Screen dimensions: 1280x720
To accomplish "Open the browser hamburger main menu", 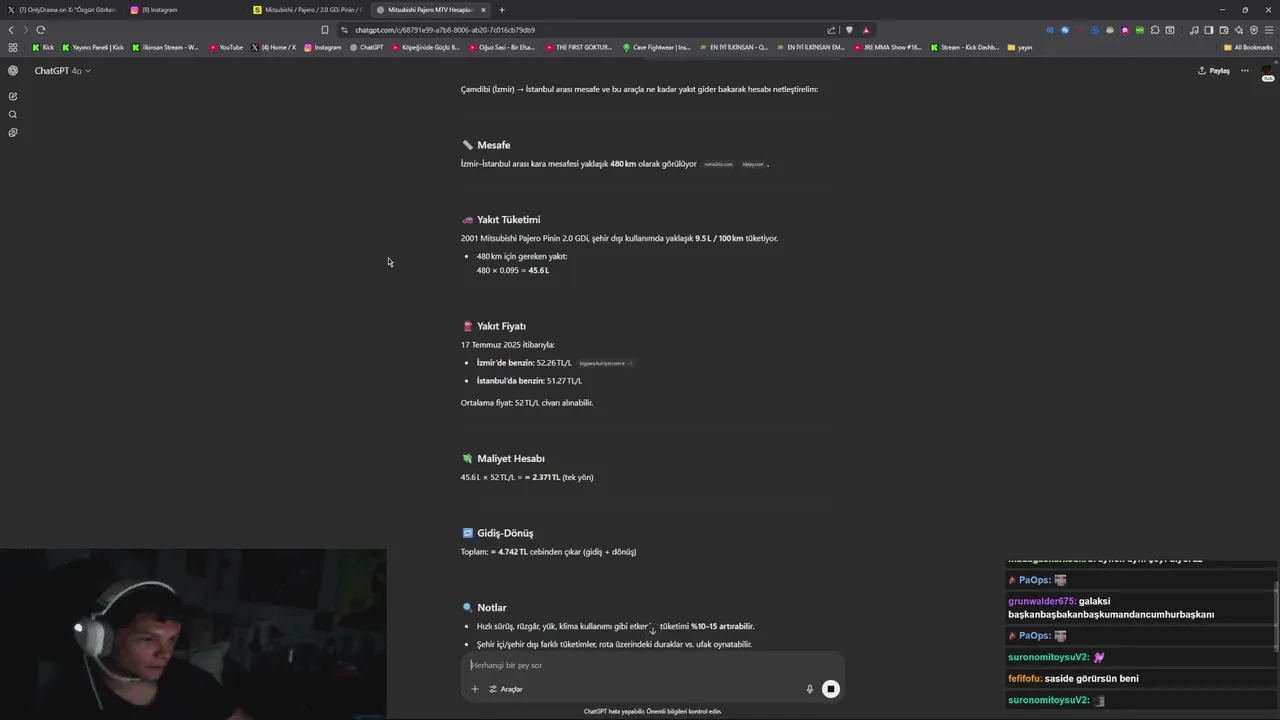I will click(x=1268, y=30).
